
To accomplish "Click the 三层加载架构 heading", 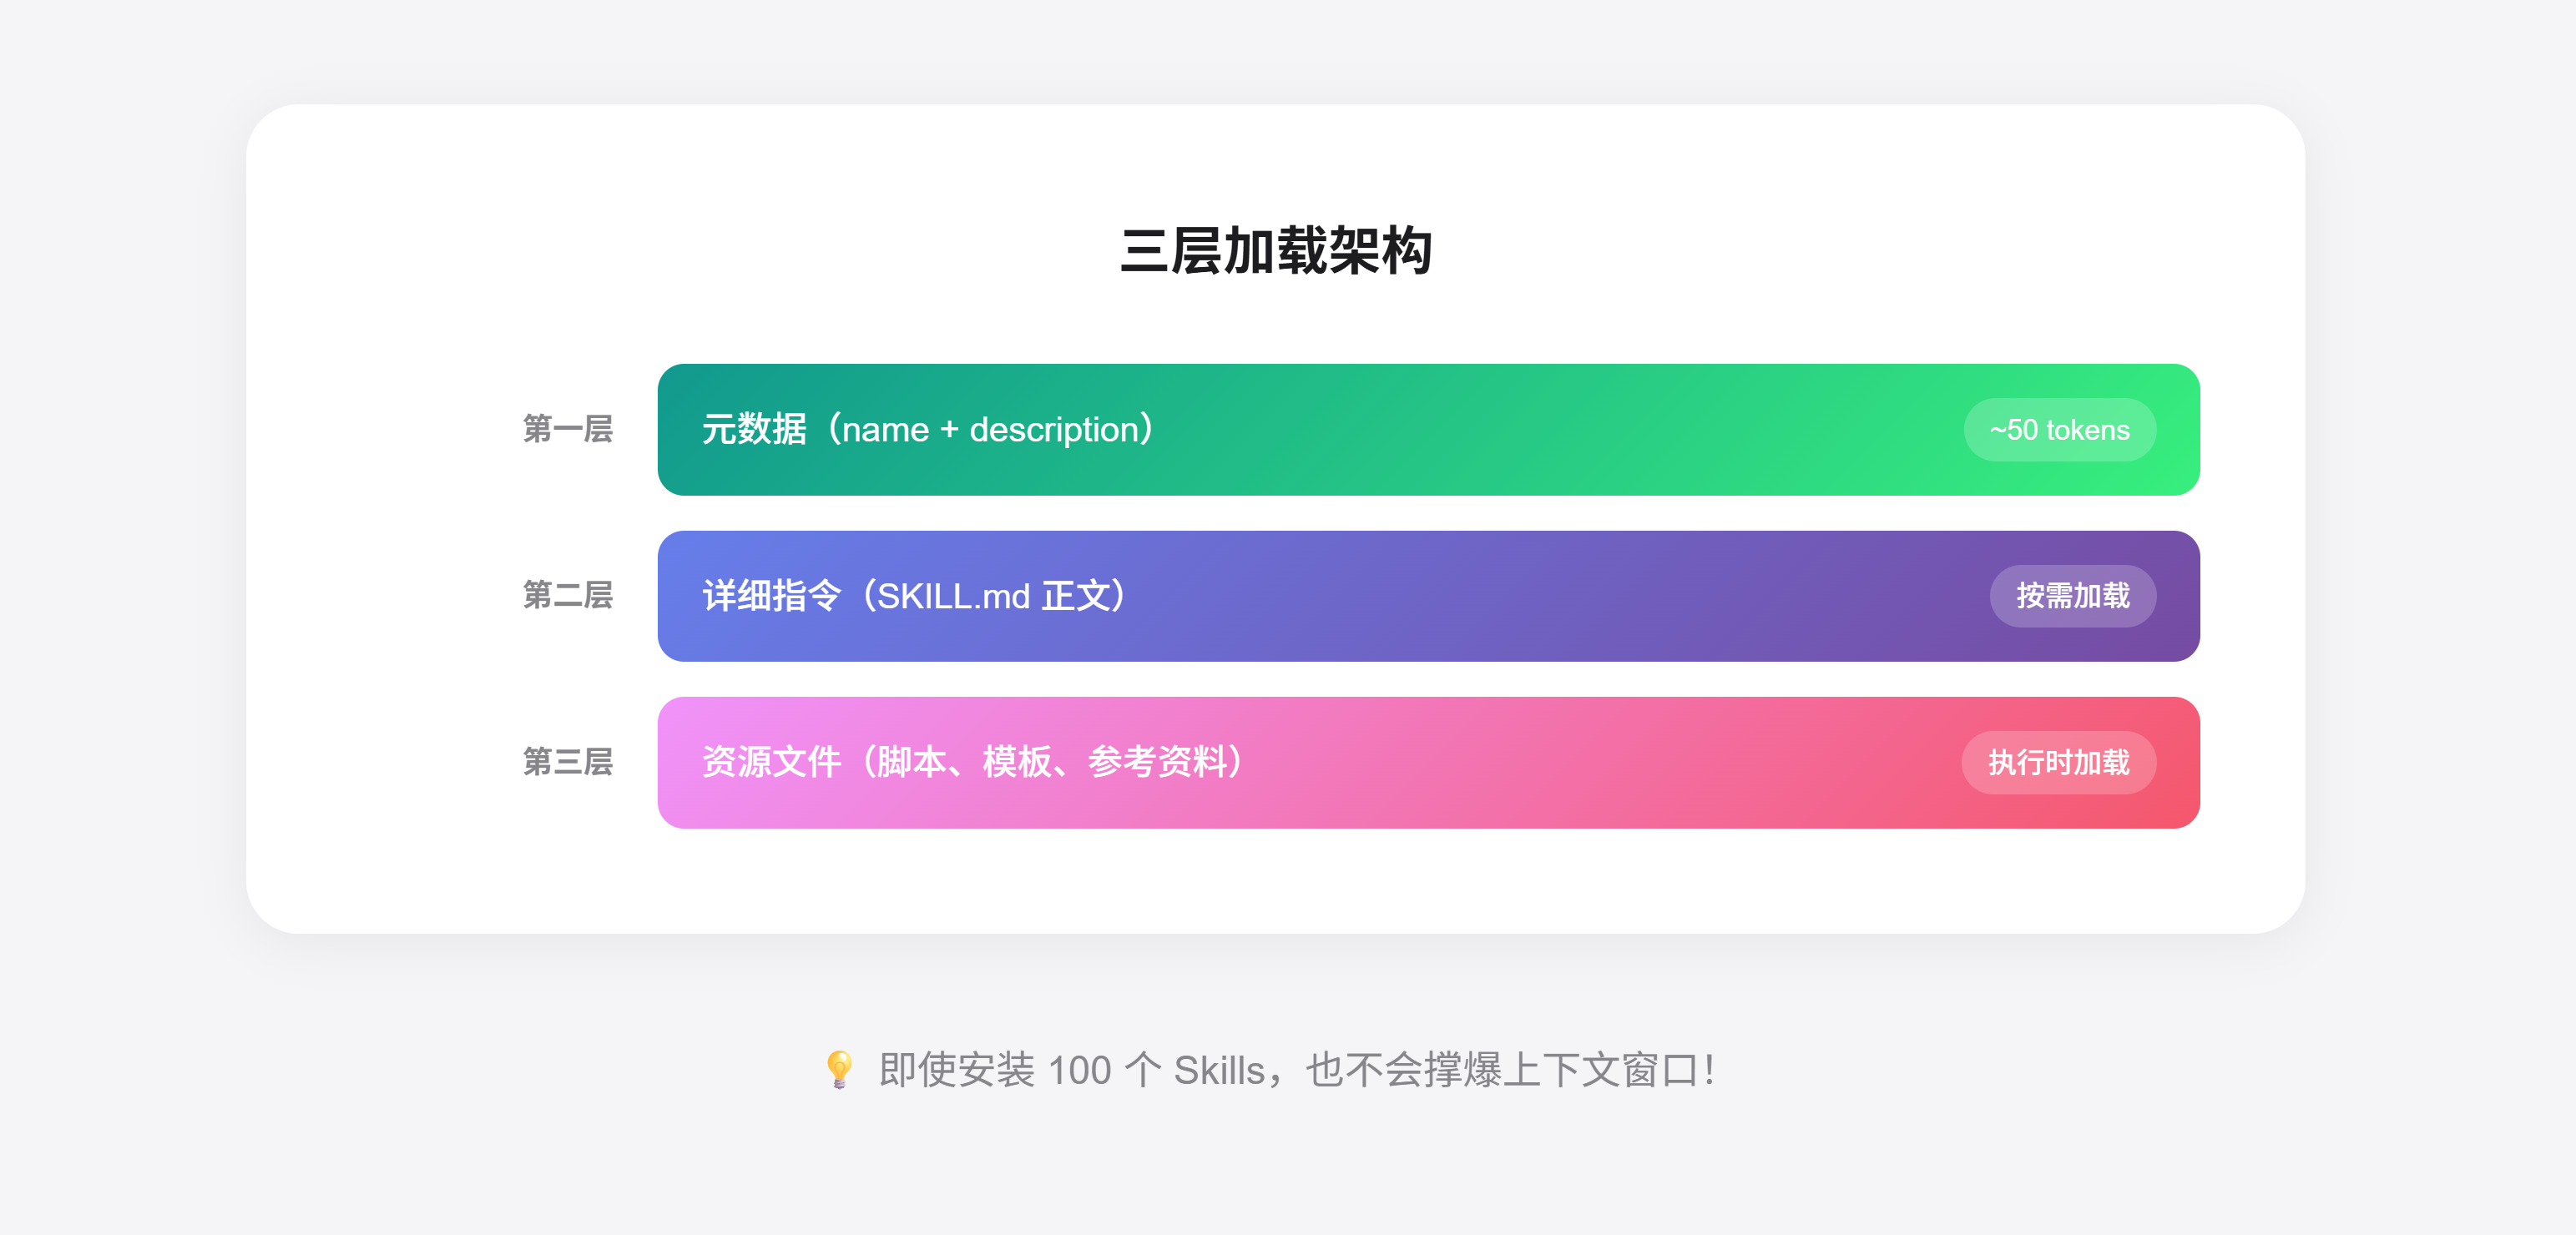I will pos(1276,250).
